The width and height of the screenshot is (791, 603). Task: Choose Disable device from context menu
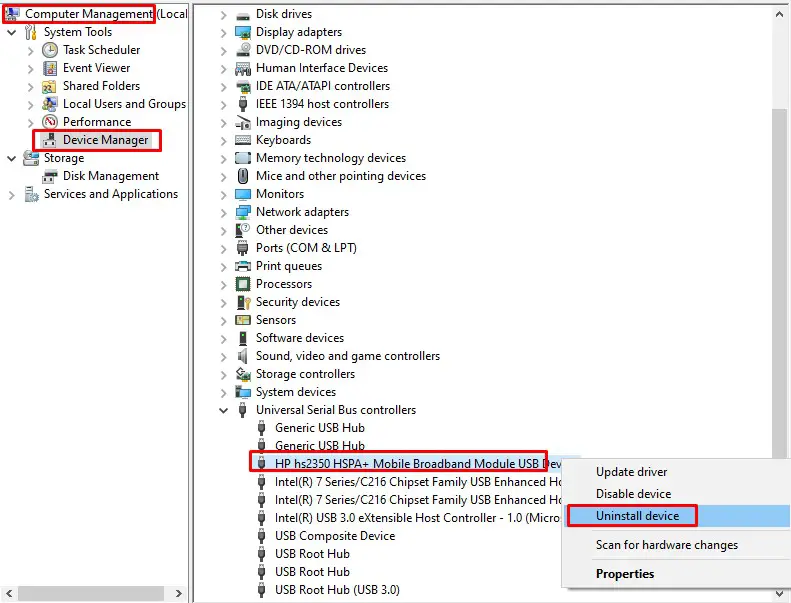pyautogui.click(x=675, y=494)
